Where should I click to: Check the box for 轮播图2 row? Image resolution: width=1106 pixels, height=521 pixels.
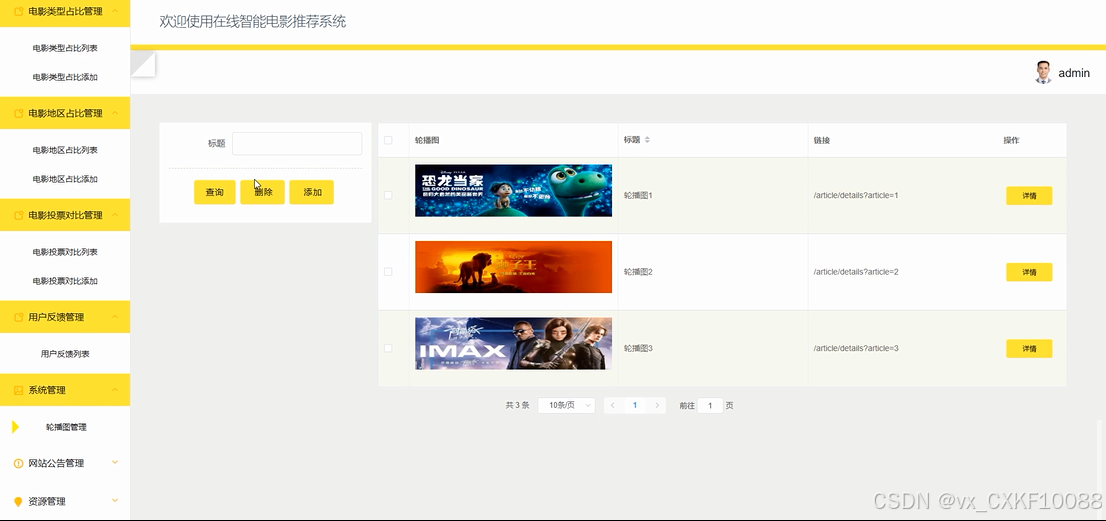(388, 271)
